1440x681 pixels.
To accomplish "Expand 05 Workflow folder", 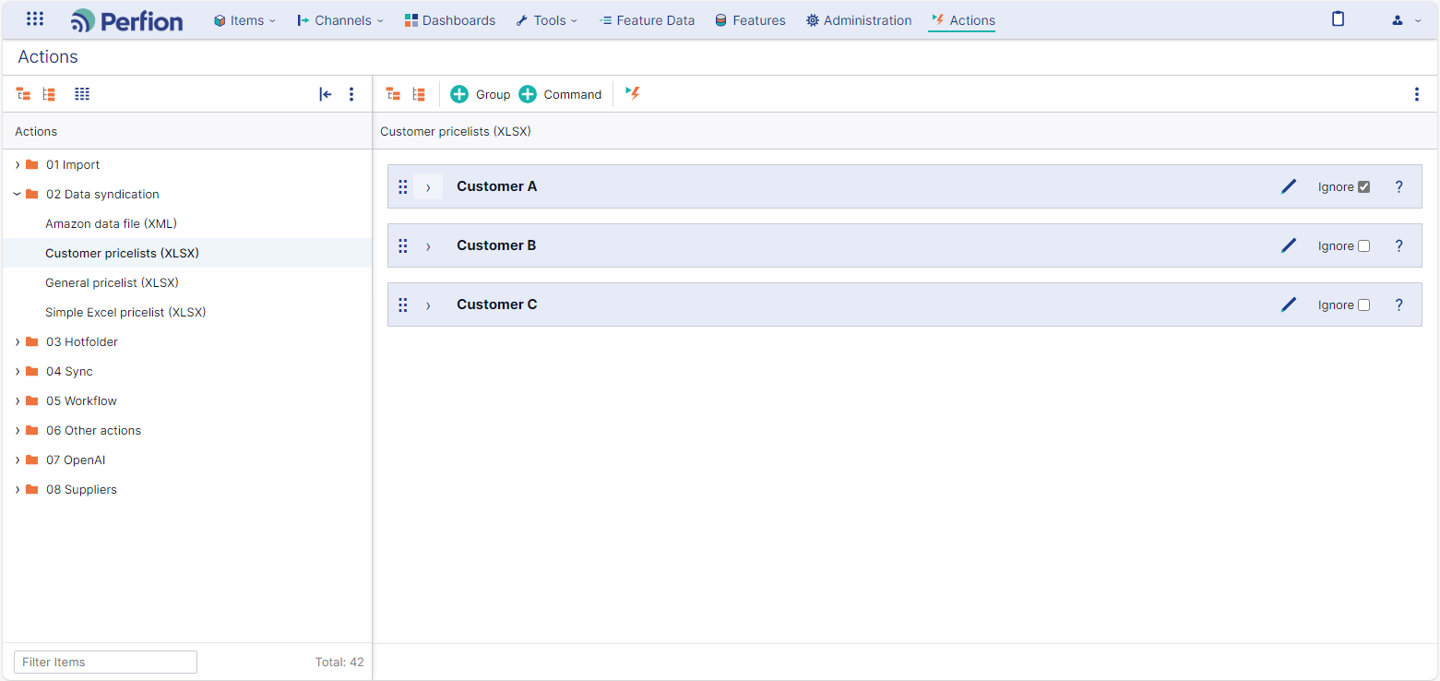I will 18,401.
